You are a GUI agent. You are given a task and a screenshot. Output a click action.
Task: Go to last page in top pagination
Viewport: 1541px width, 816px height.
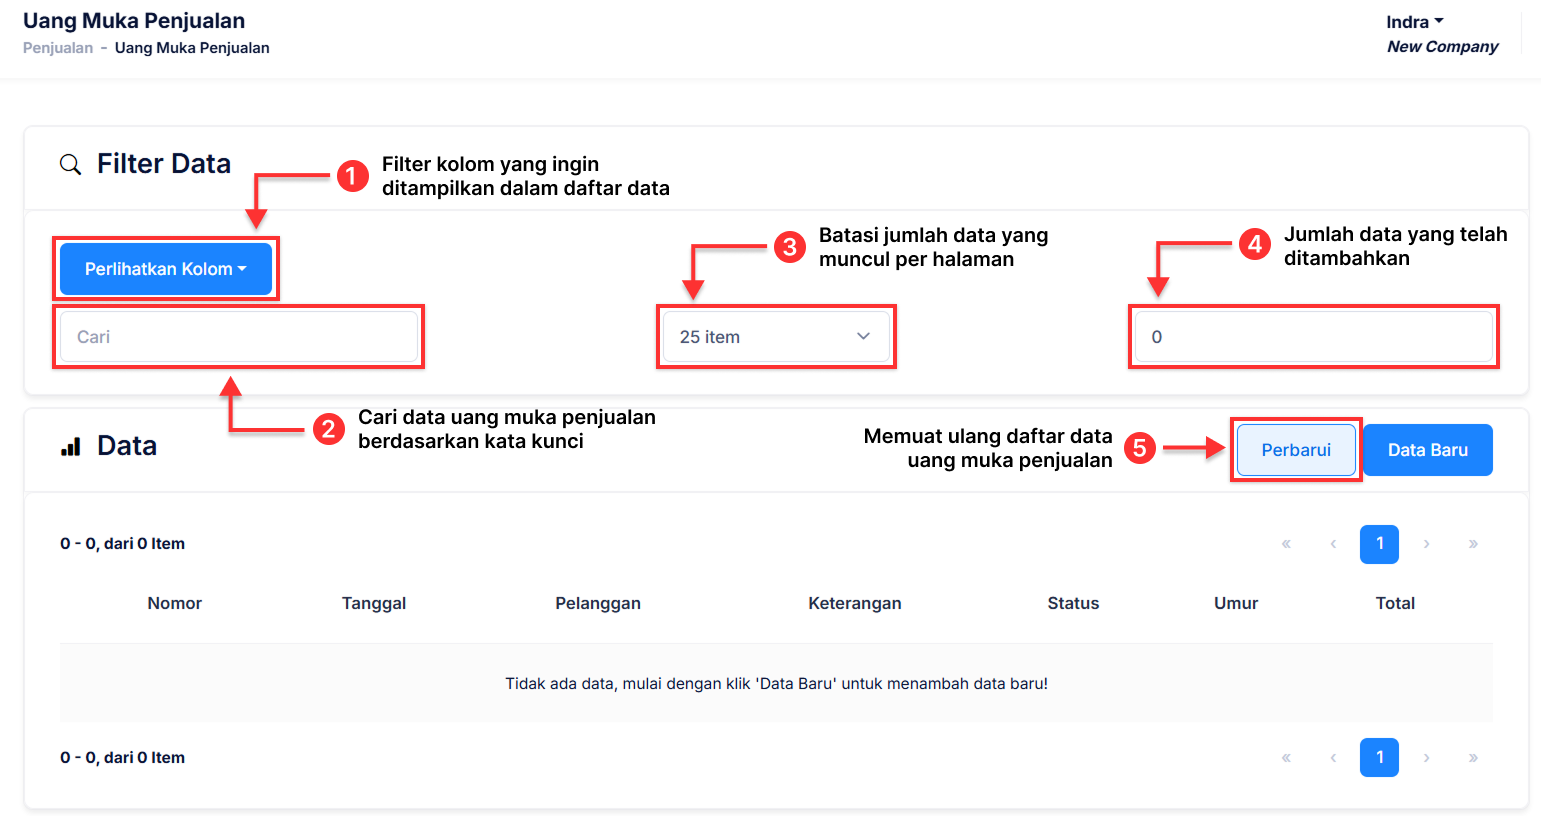[x=1473, y=544]
